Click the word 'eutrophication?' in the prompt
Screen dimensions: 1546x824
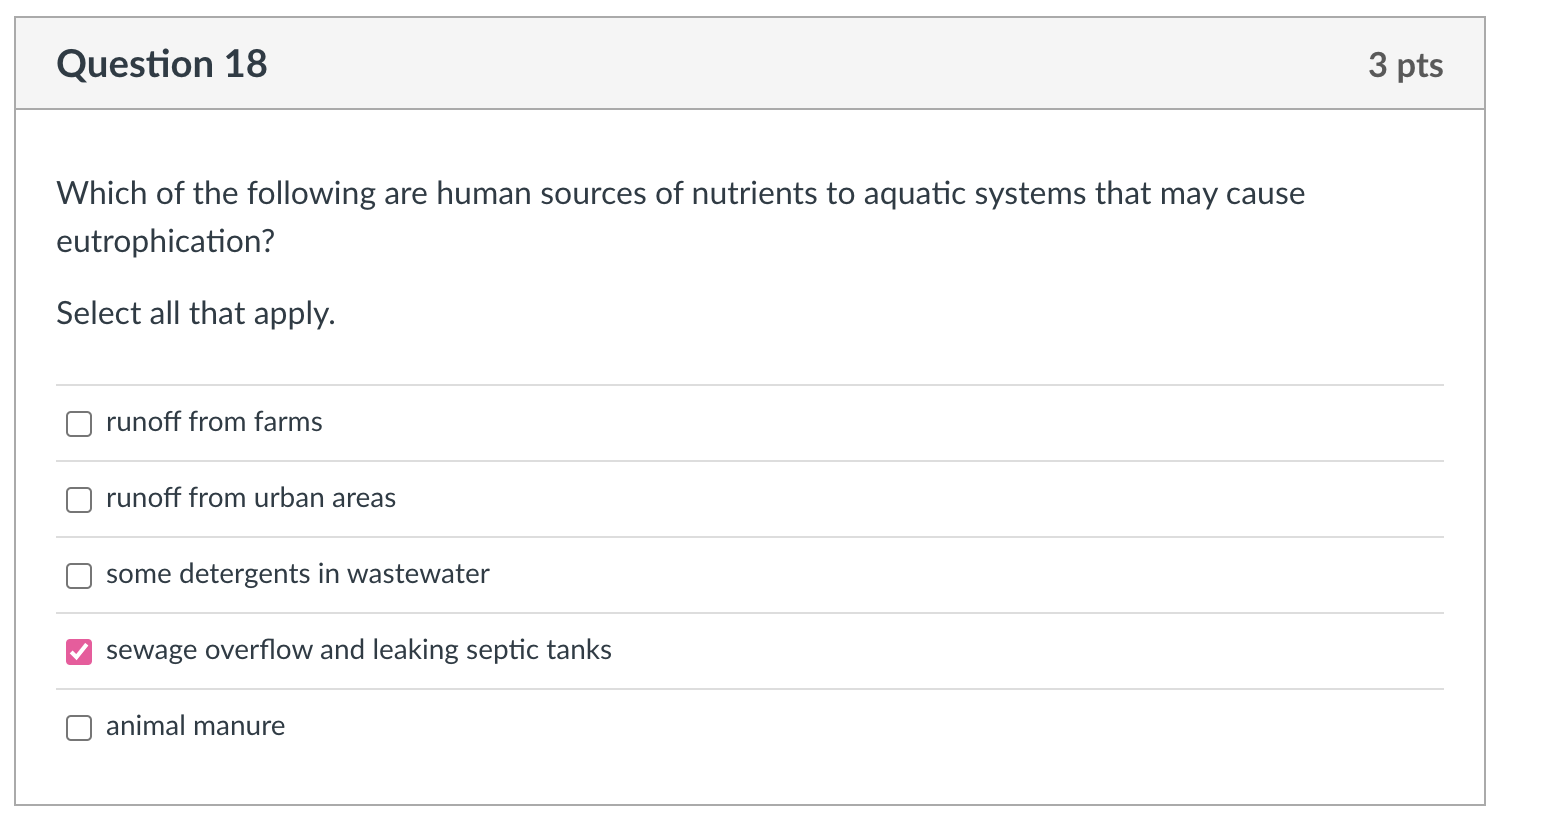click(x=165, y=242)
